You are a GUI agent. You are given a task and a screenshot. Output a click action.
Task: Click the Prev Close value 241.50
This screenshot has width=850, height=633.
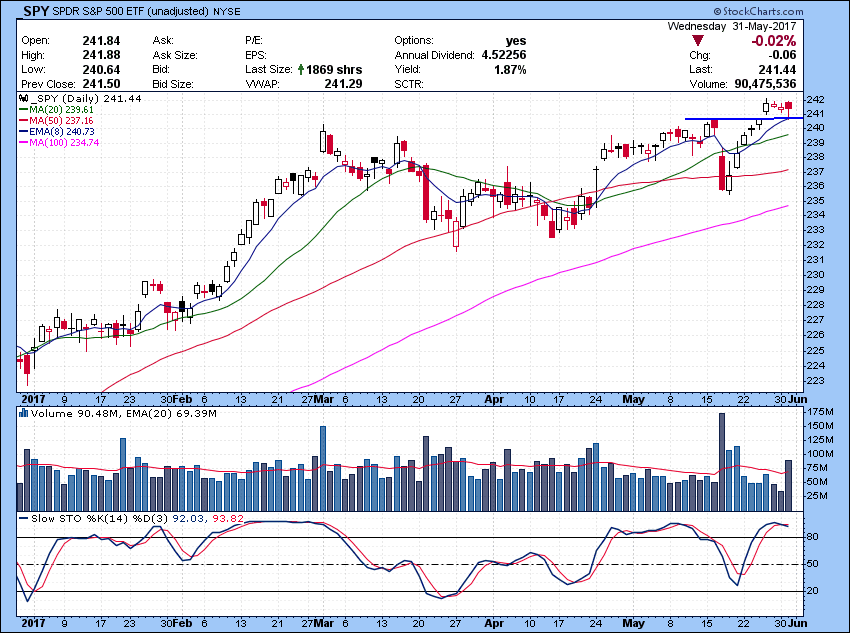tap(101, 84)
